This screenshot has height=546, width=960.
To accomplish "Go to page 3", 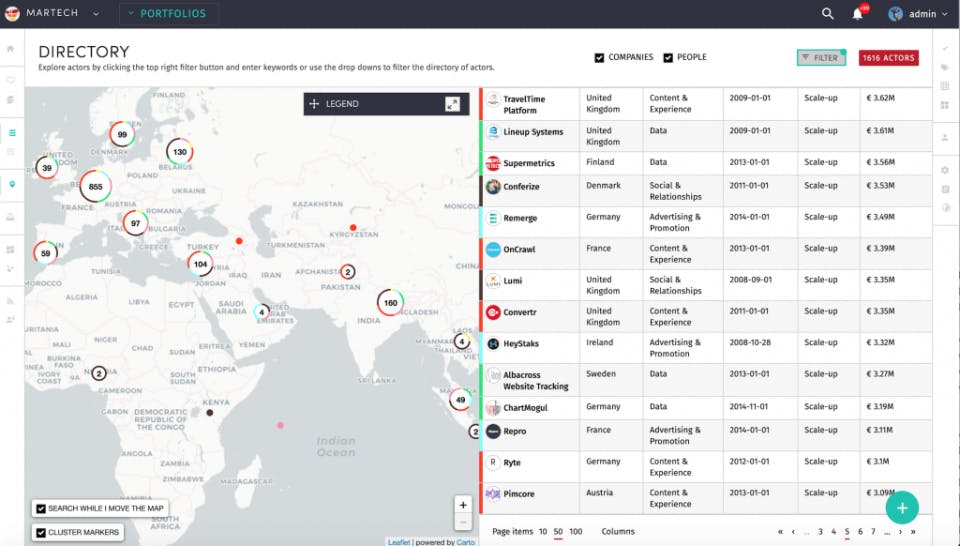I will pyautogui.click(x=820, y=531).
